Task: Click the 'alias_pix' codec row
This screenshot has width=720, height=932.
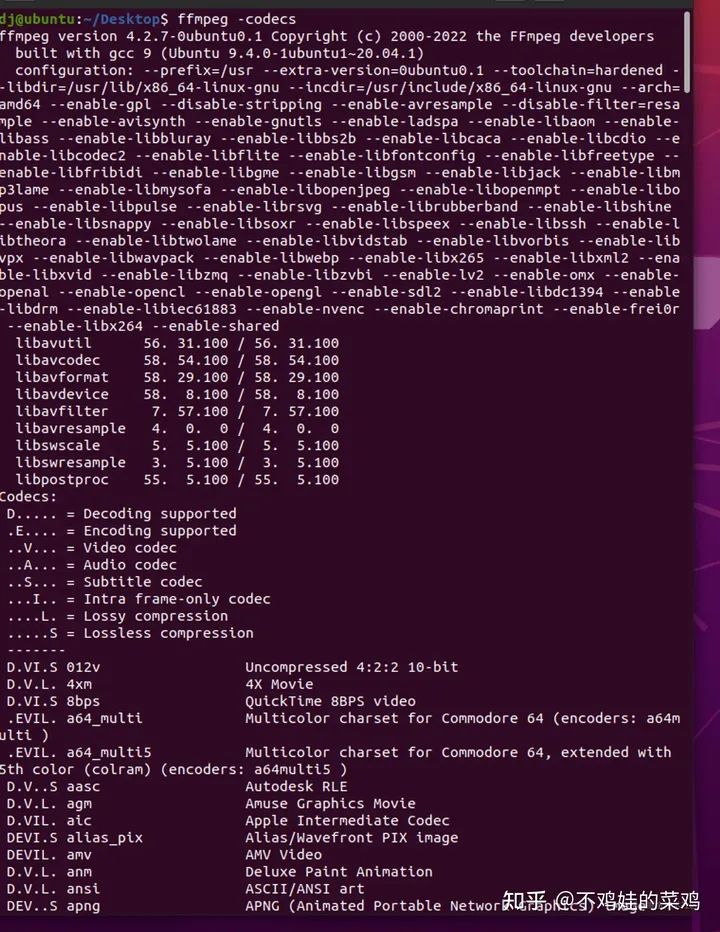Action: click(232, 838)
